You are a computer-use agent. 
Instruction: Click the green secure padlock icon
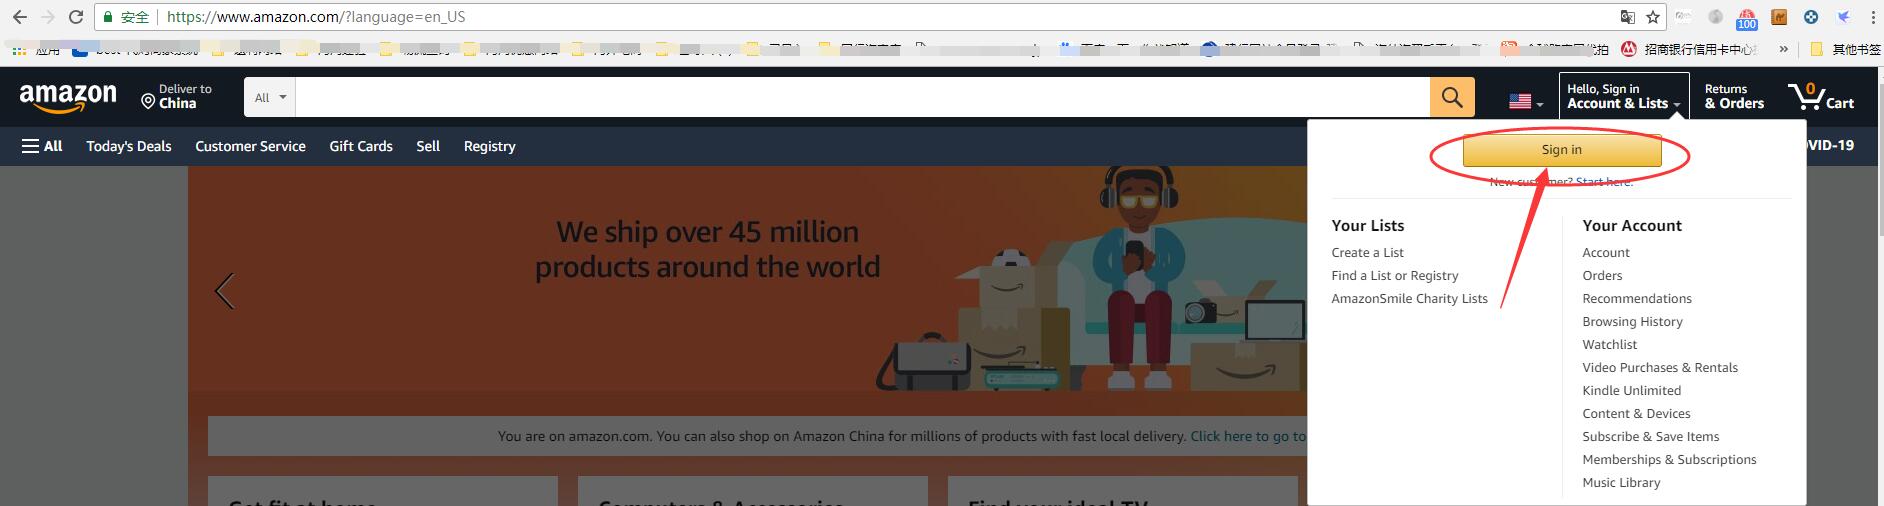tap(108, 17)
